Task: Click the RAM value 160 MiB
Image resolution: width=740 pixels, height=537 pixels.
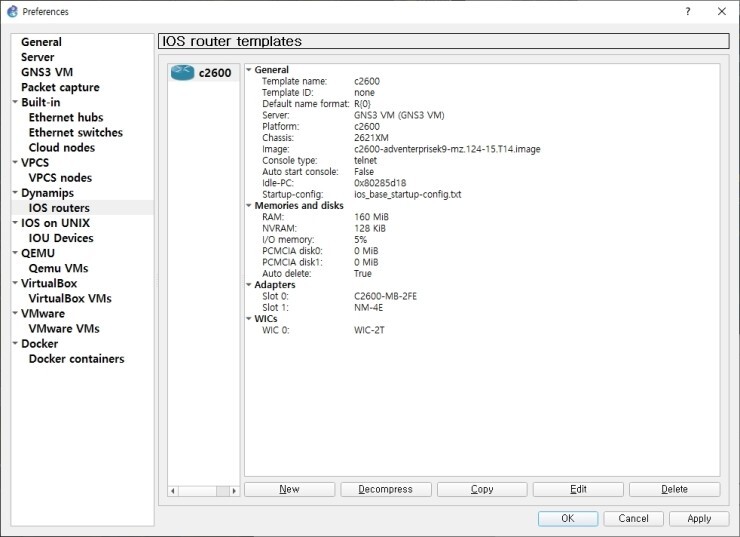Action: click(371, 217)
